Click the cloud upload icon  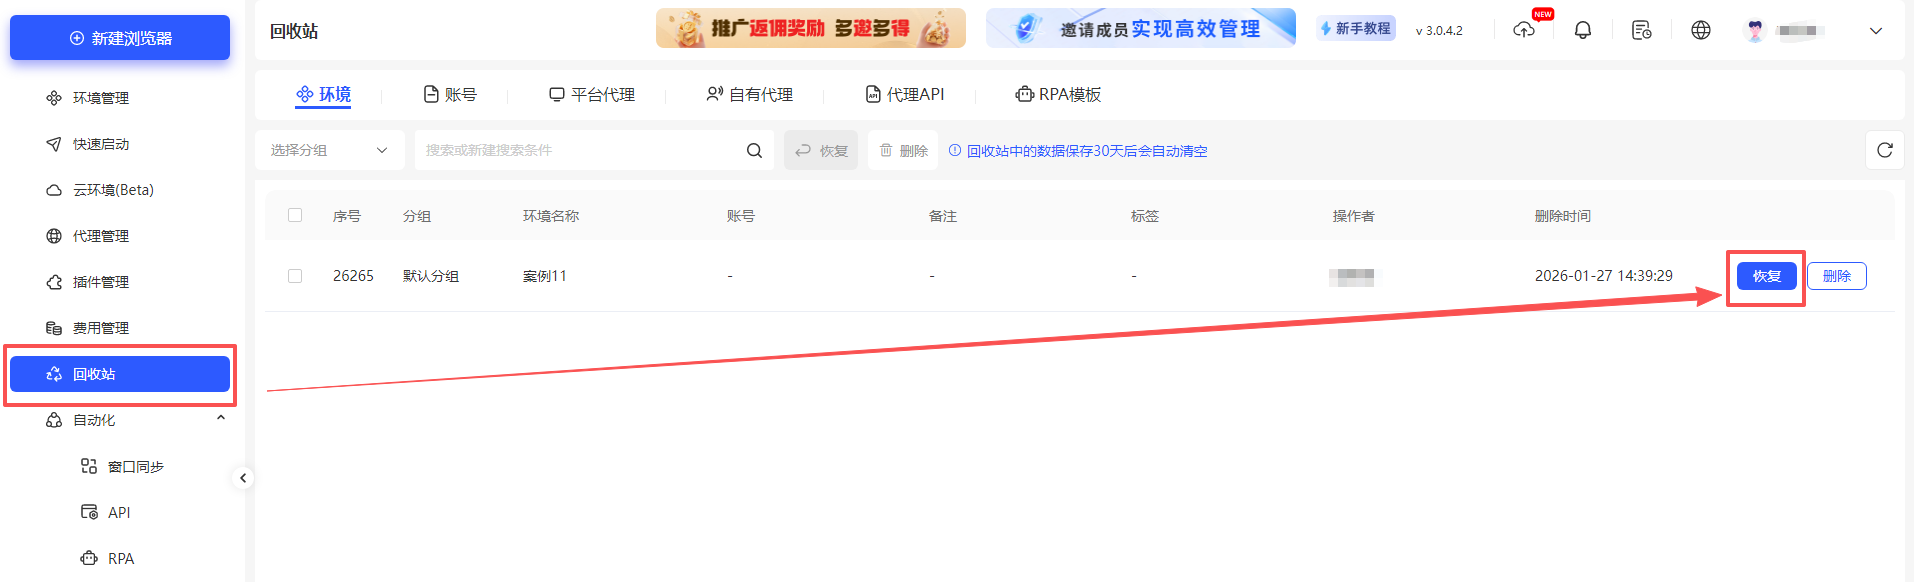point(1524,30)
